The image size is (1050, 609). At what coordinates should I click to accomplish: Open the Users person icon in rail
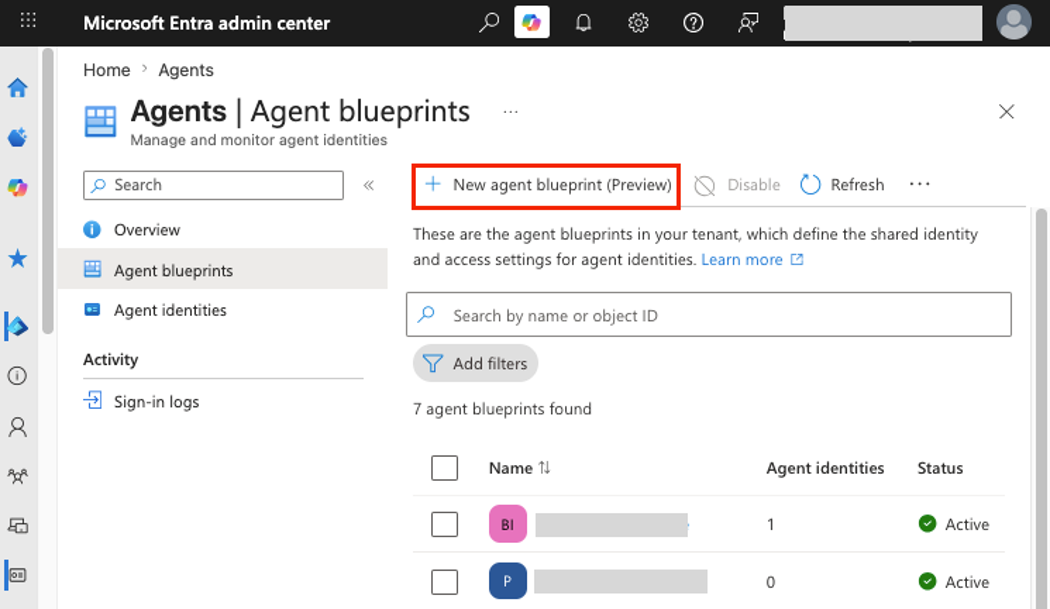click(18, 427)
